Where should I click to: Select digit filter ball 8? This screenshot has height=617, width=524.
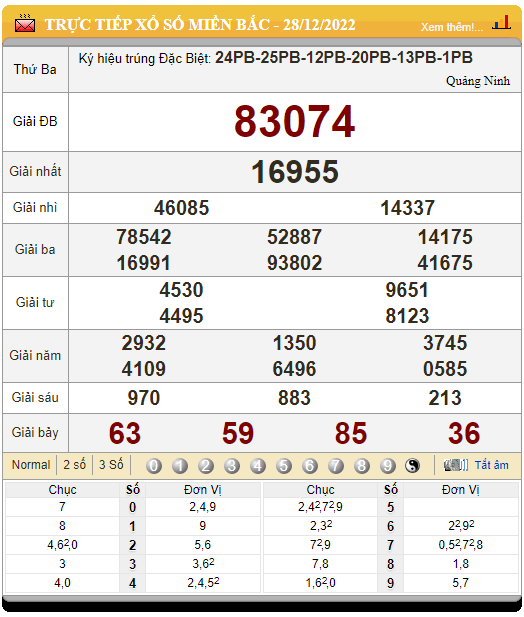tap(362, 466)
